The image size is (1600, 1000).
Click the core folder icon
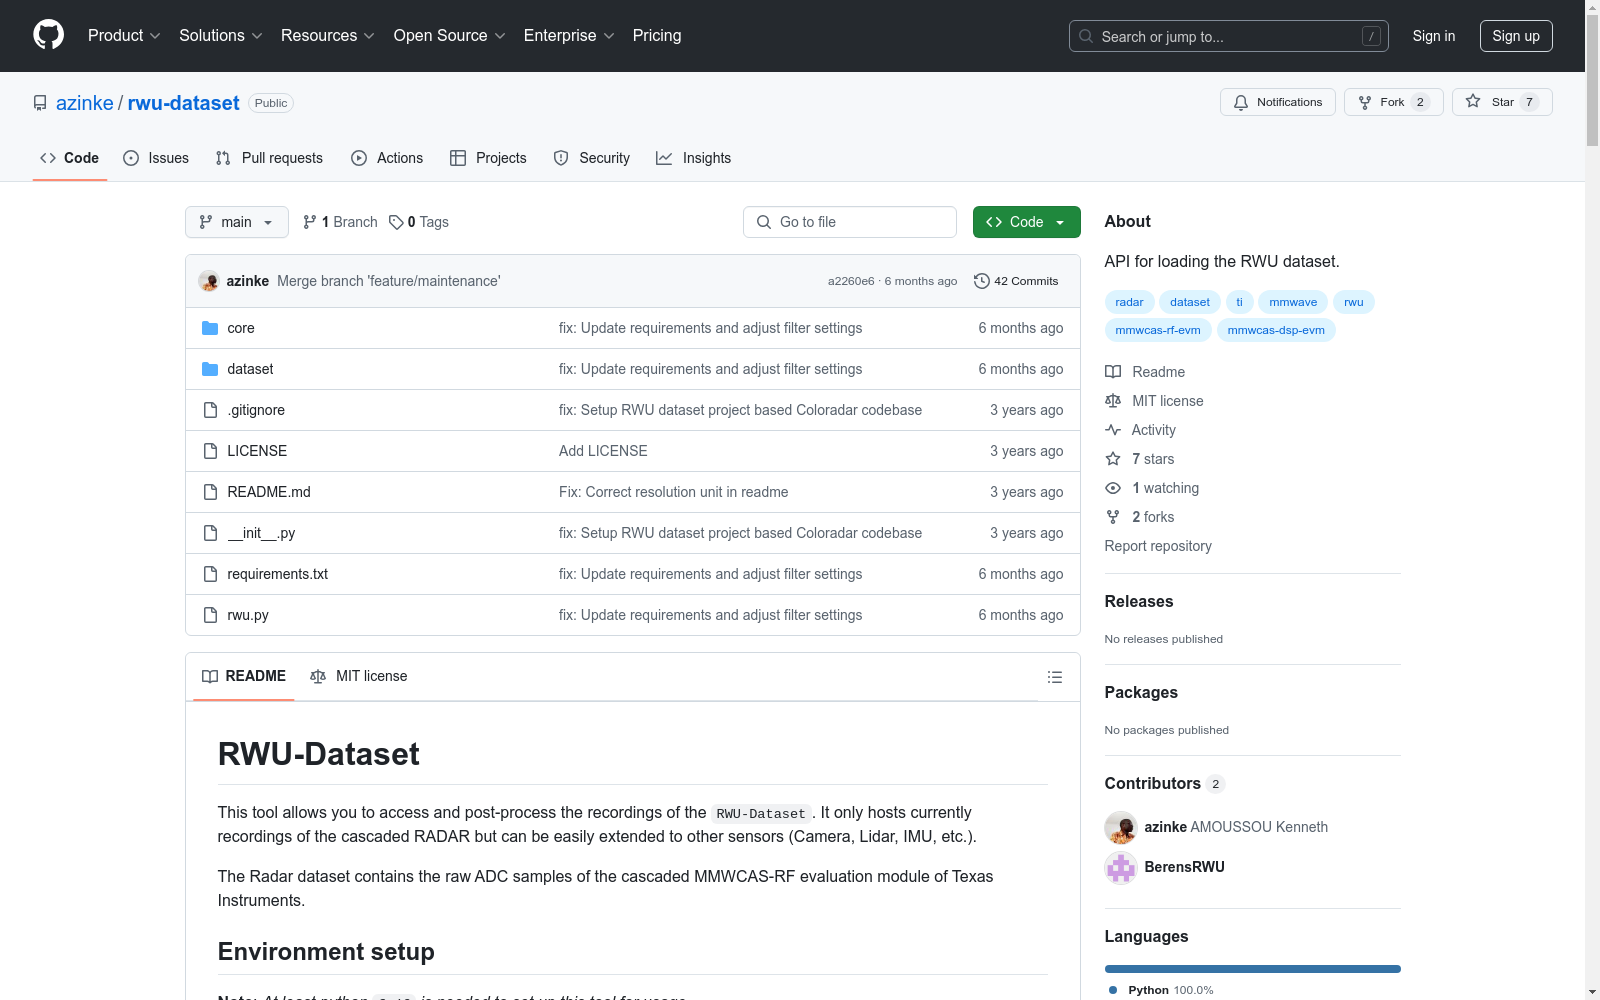(x=210, y=328)
